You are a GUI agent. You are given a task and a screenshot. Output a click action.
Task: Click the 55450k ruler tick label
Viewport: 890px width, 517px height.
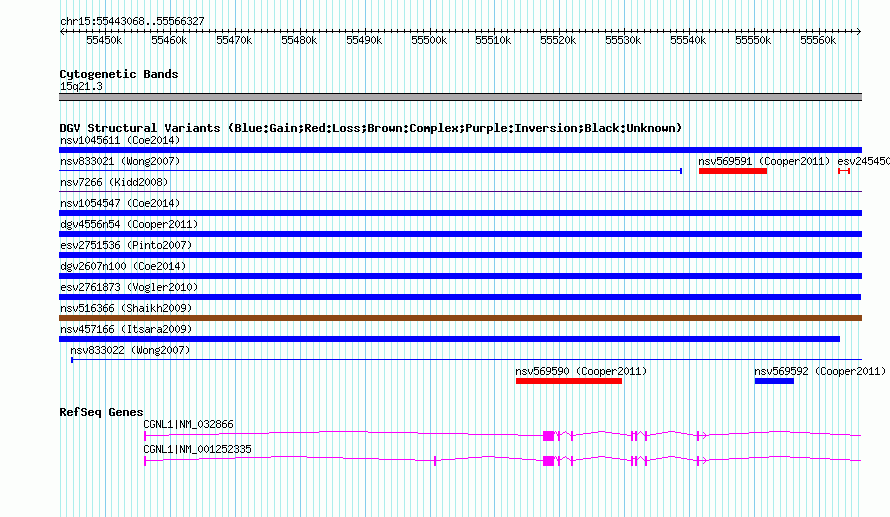click(x=104, y=40)
